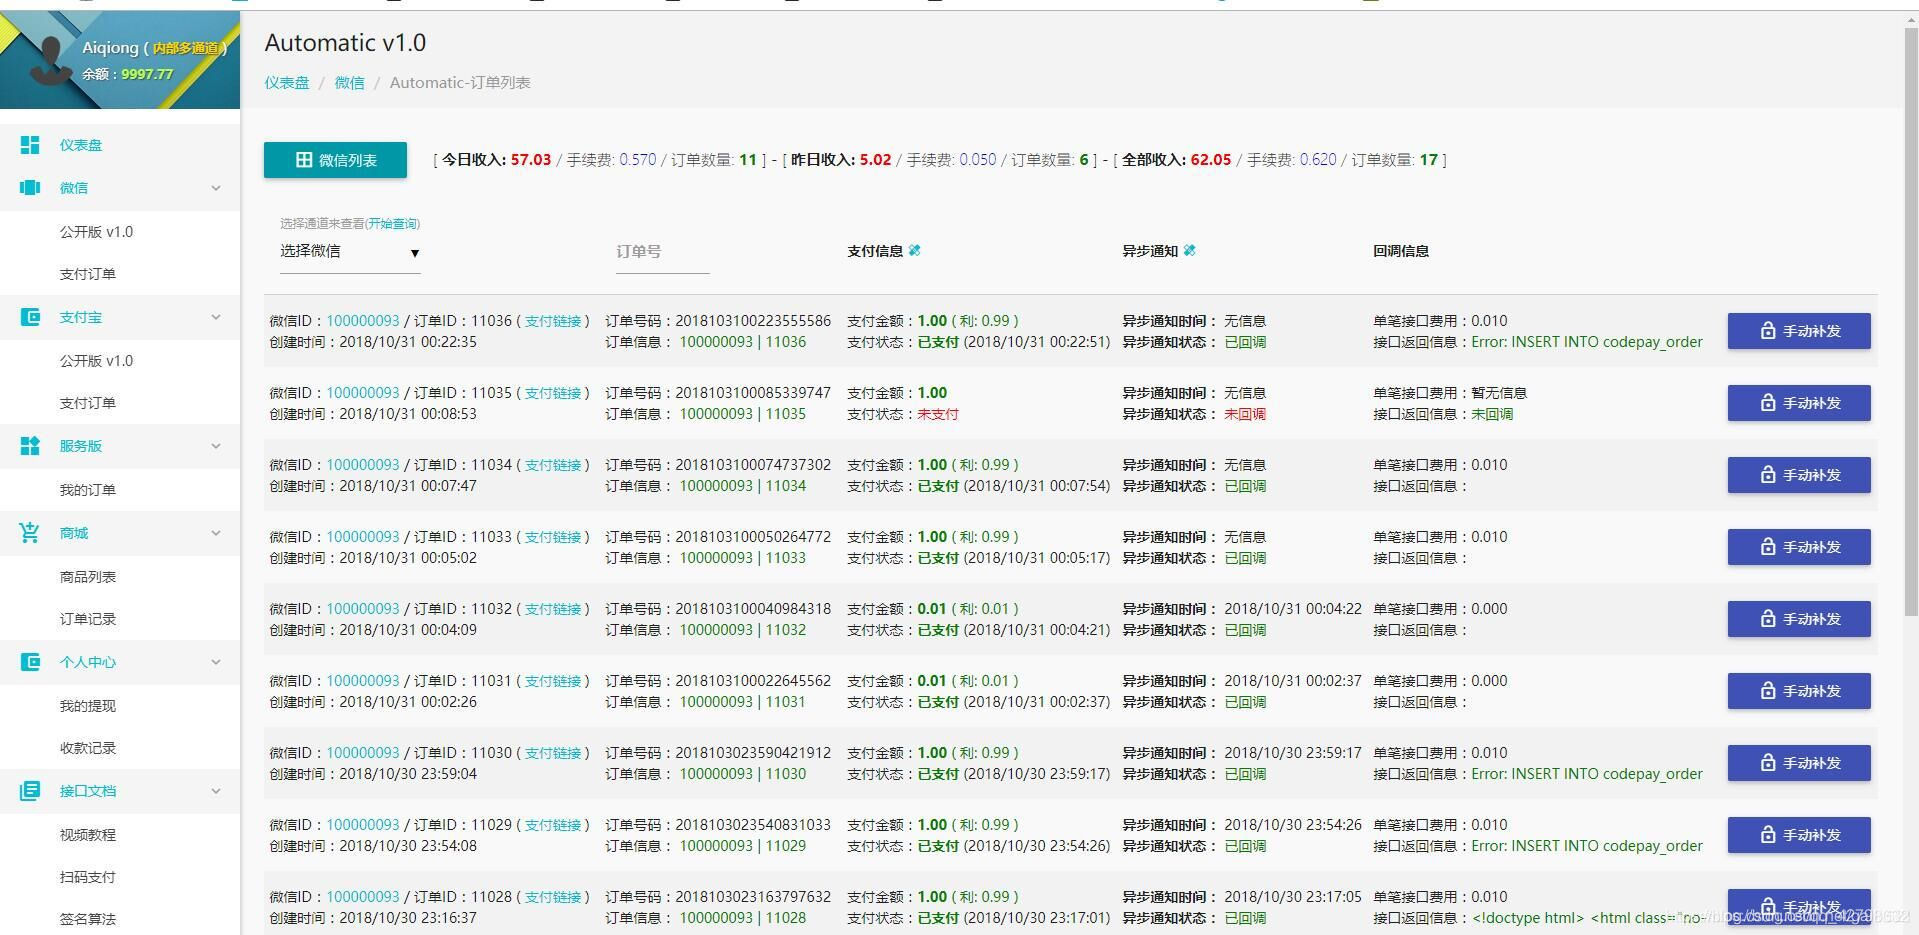Click the 未支付 status of order 11035

coord(938,414)
